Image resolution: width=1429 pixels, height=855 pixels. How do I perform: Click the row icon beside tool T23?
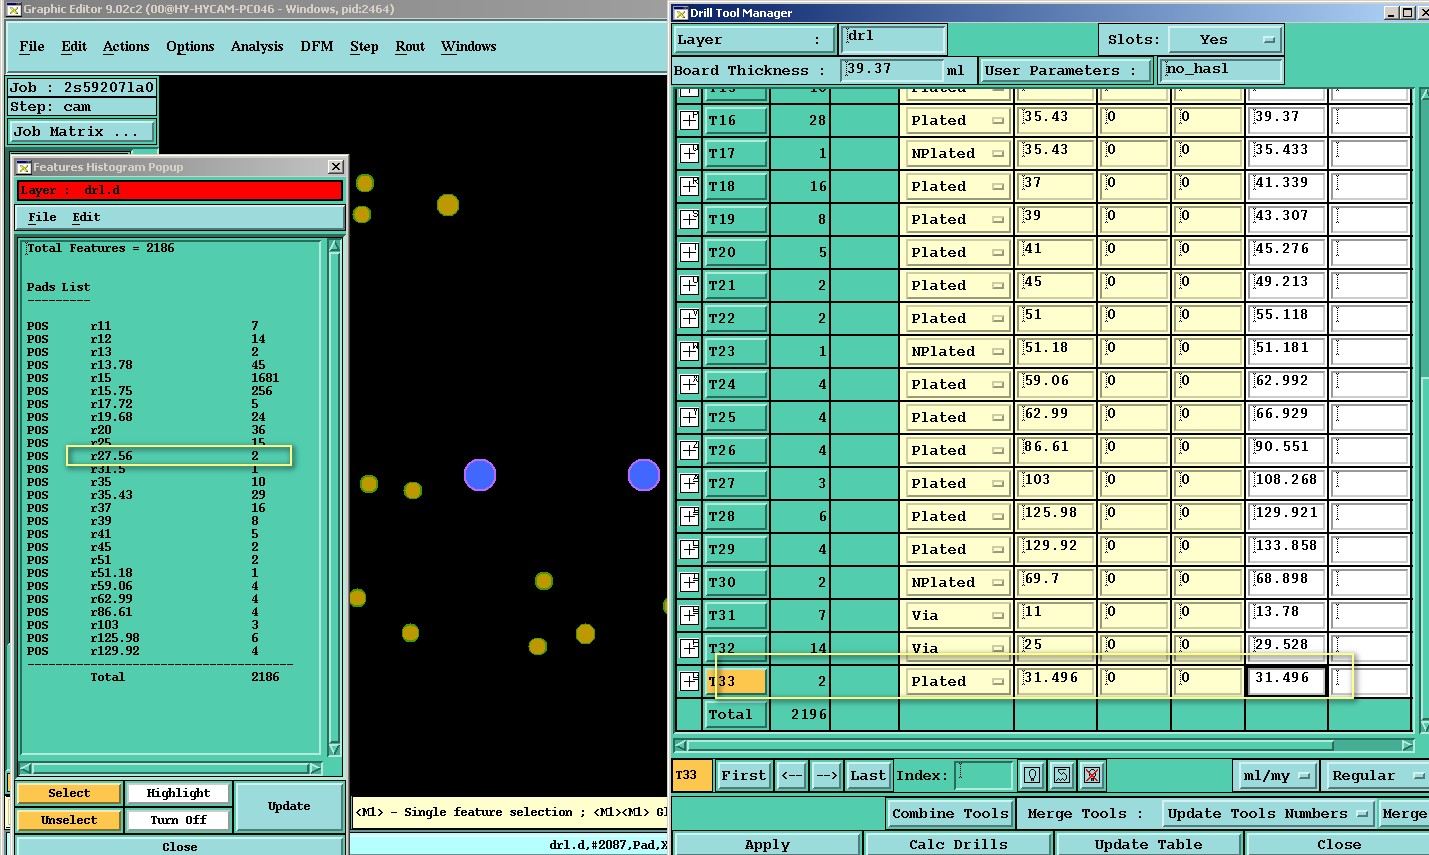point(689,351)
